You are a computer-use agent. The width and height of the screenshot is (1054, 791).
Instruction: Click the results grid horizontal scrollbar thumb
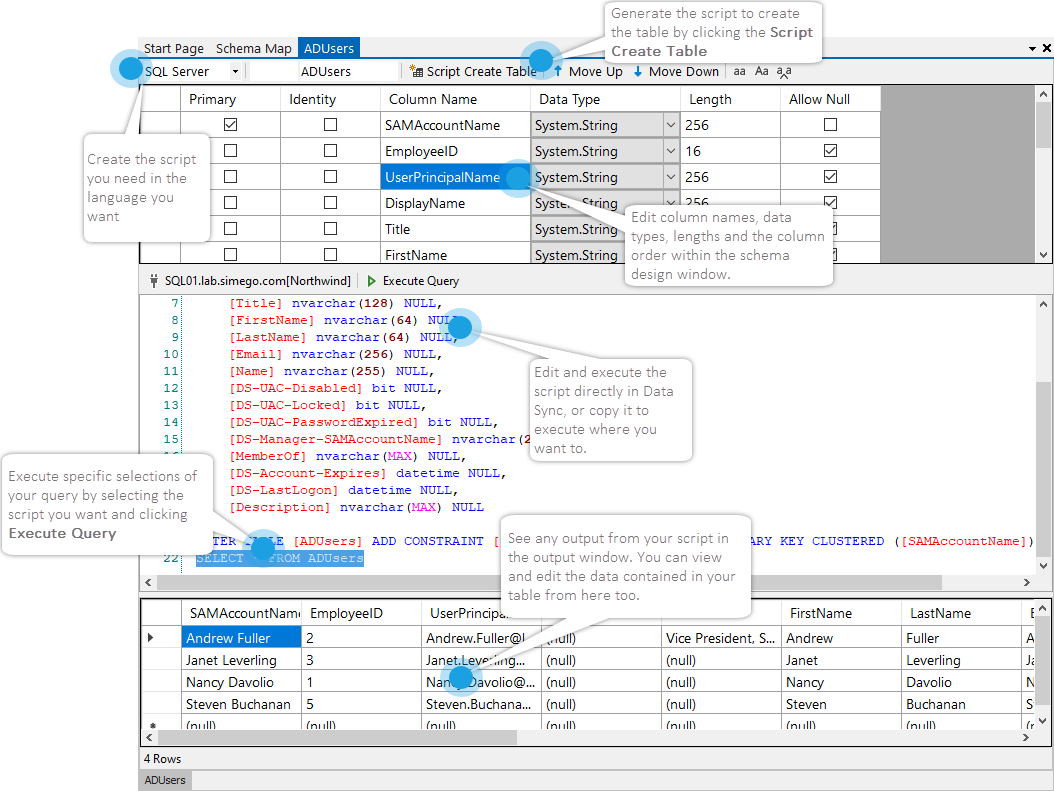point(337,737)
